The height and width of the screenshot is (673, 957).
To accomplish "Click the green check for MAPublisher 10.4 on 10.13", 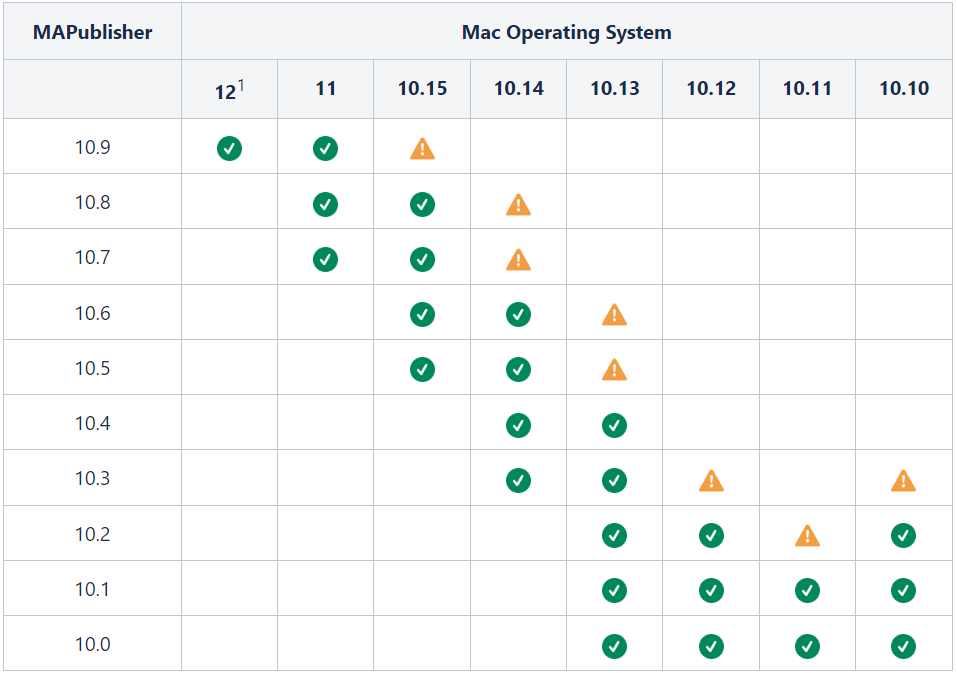I will pyautogui.click(x=614, y=425).
